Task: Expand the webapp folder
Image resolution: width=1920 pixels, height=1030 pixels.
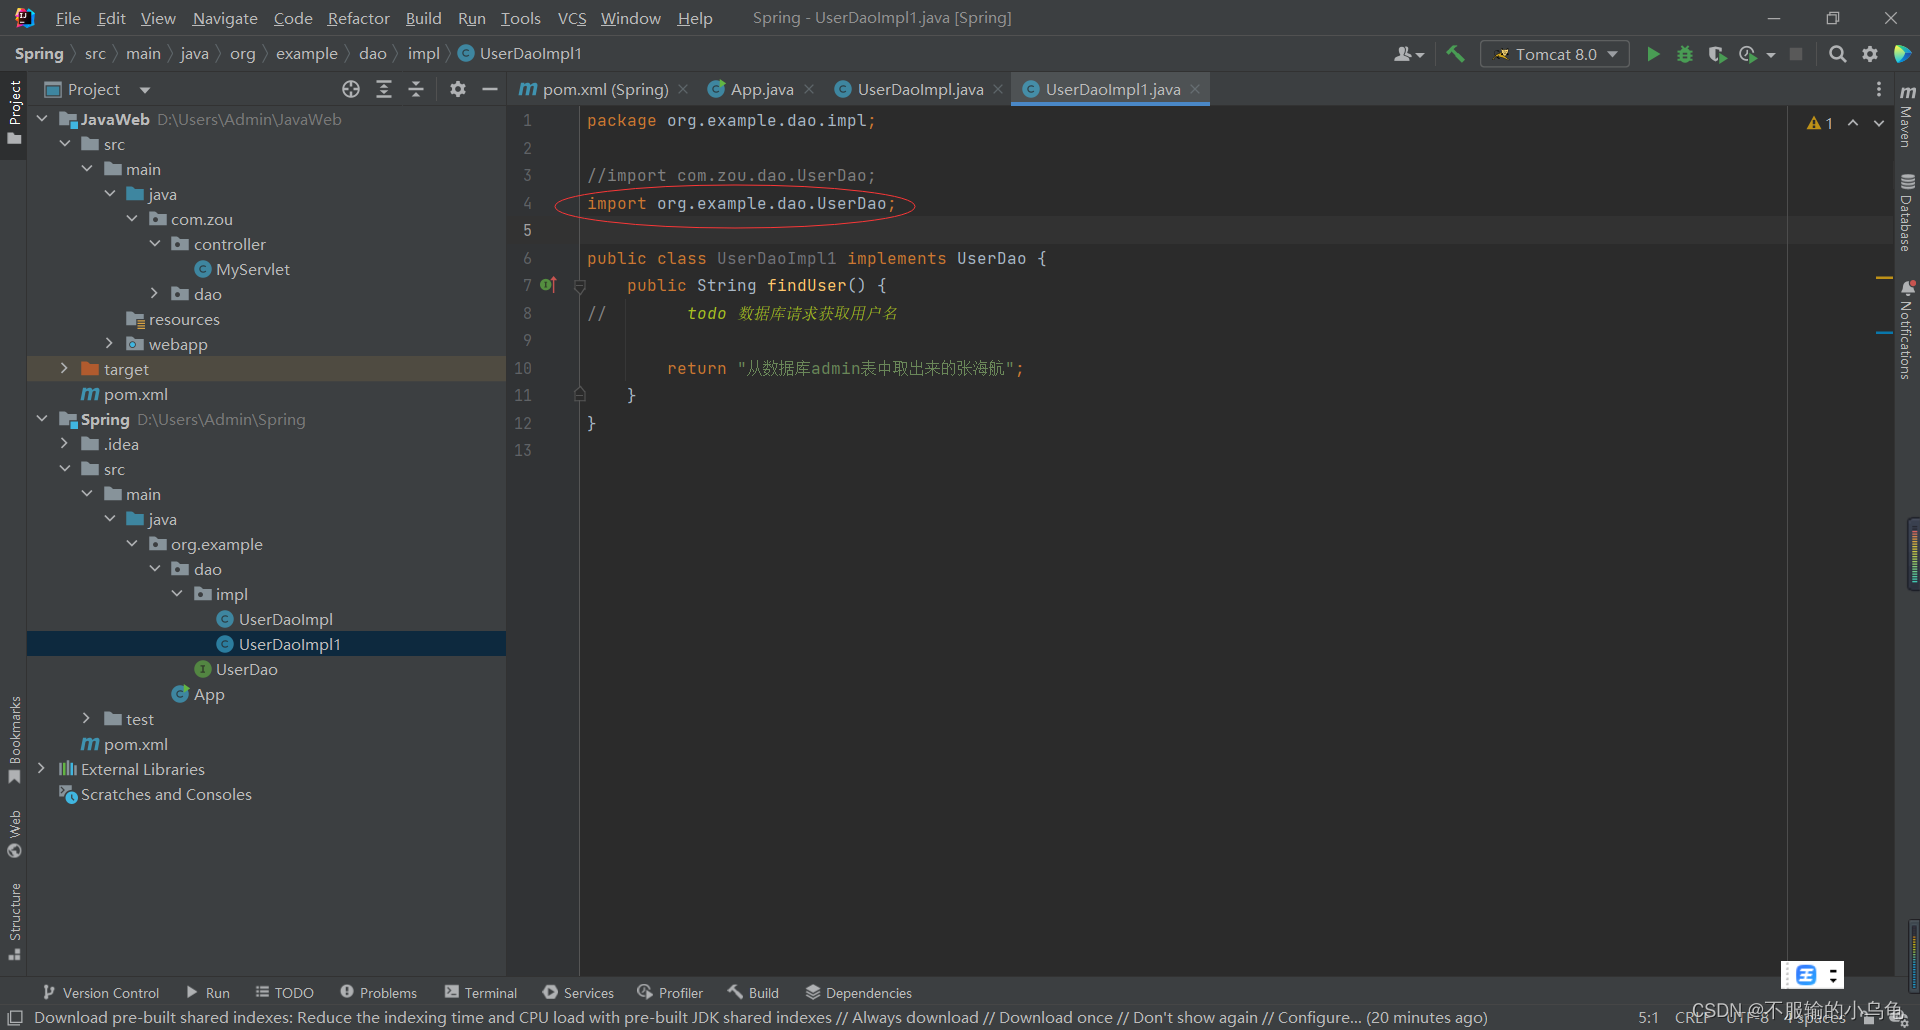Action: point(109,344)
